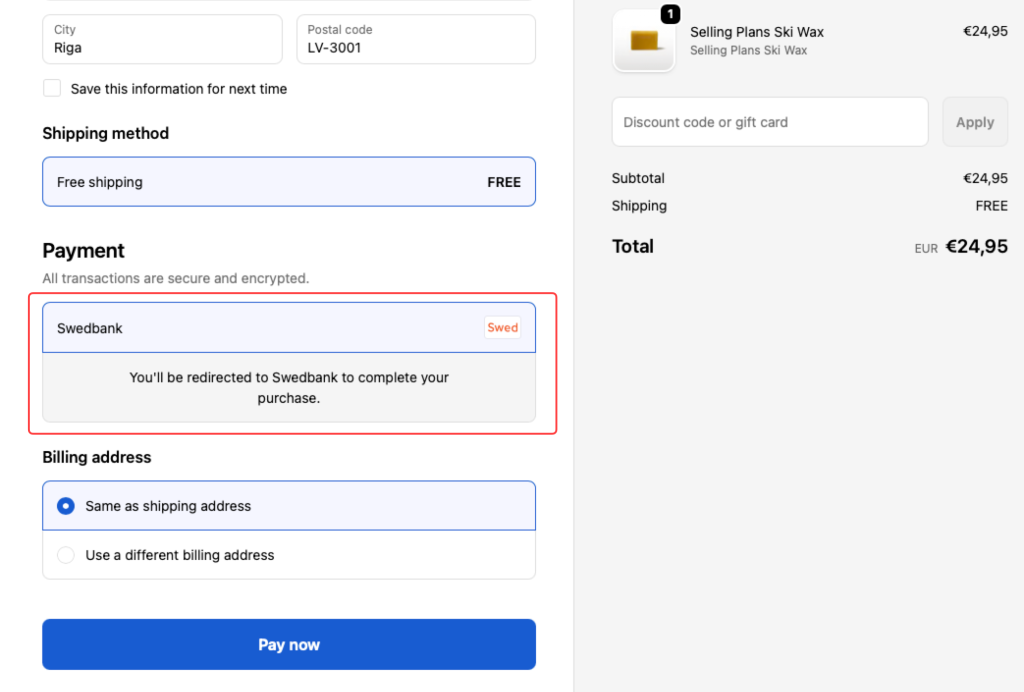Click the Selling Plans Ski Wax product title

(757, 32)
